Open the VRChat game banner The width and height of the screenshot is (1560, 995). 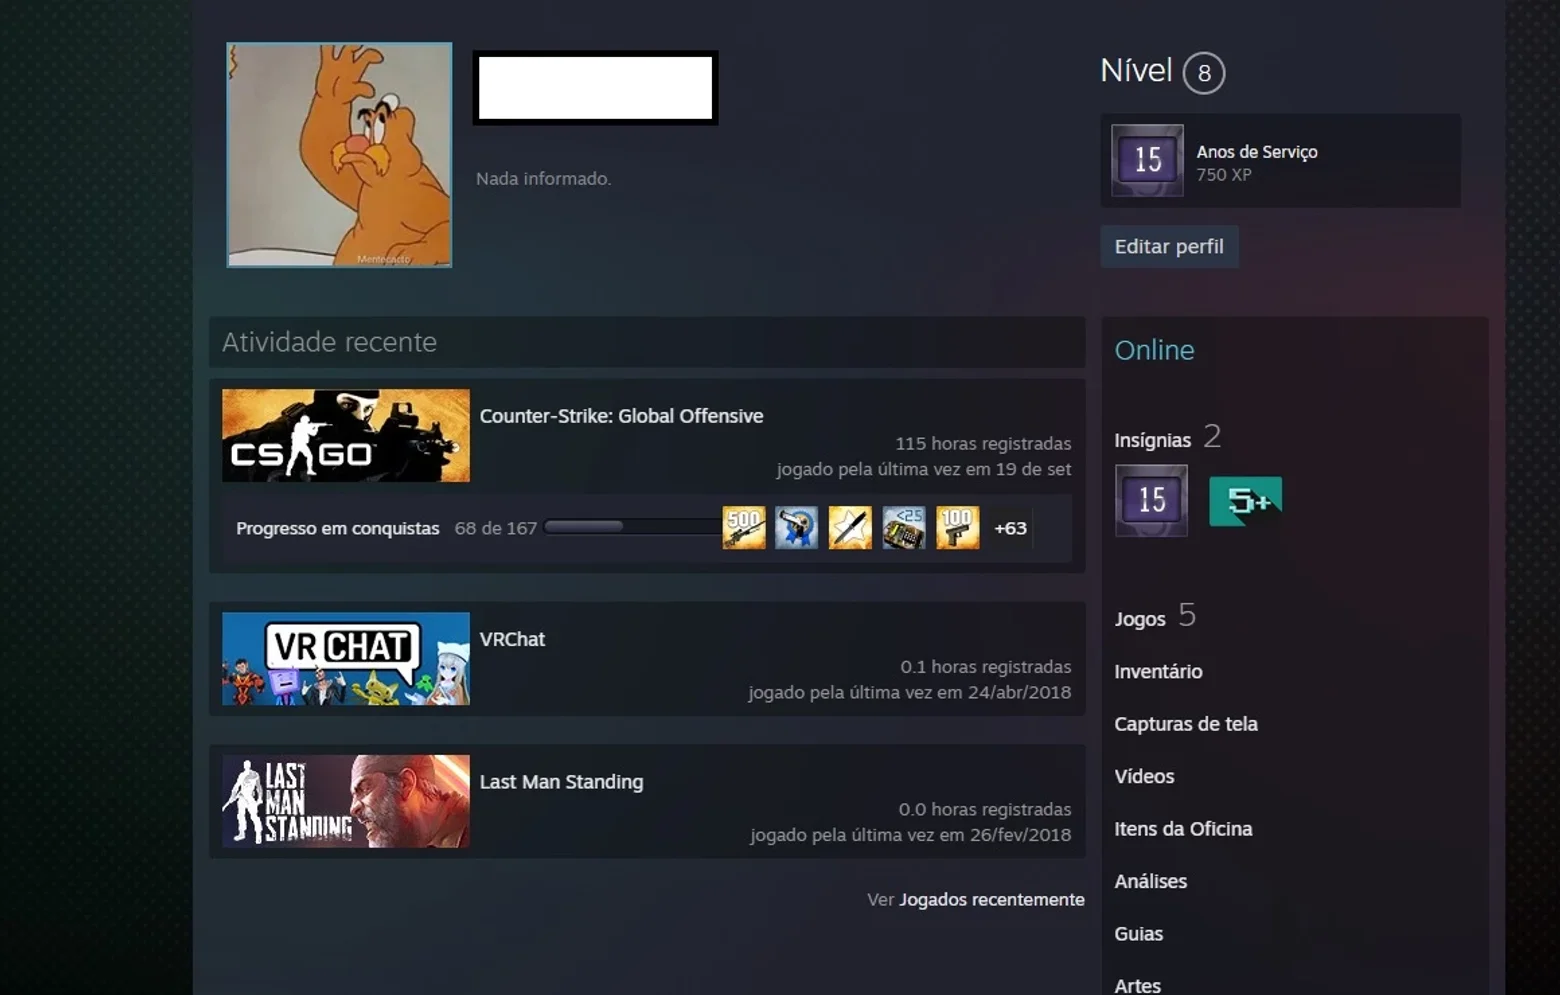tap(346, 659)
